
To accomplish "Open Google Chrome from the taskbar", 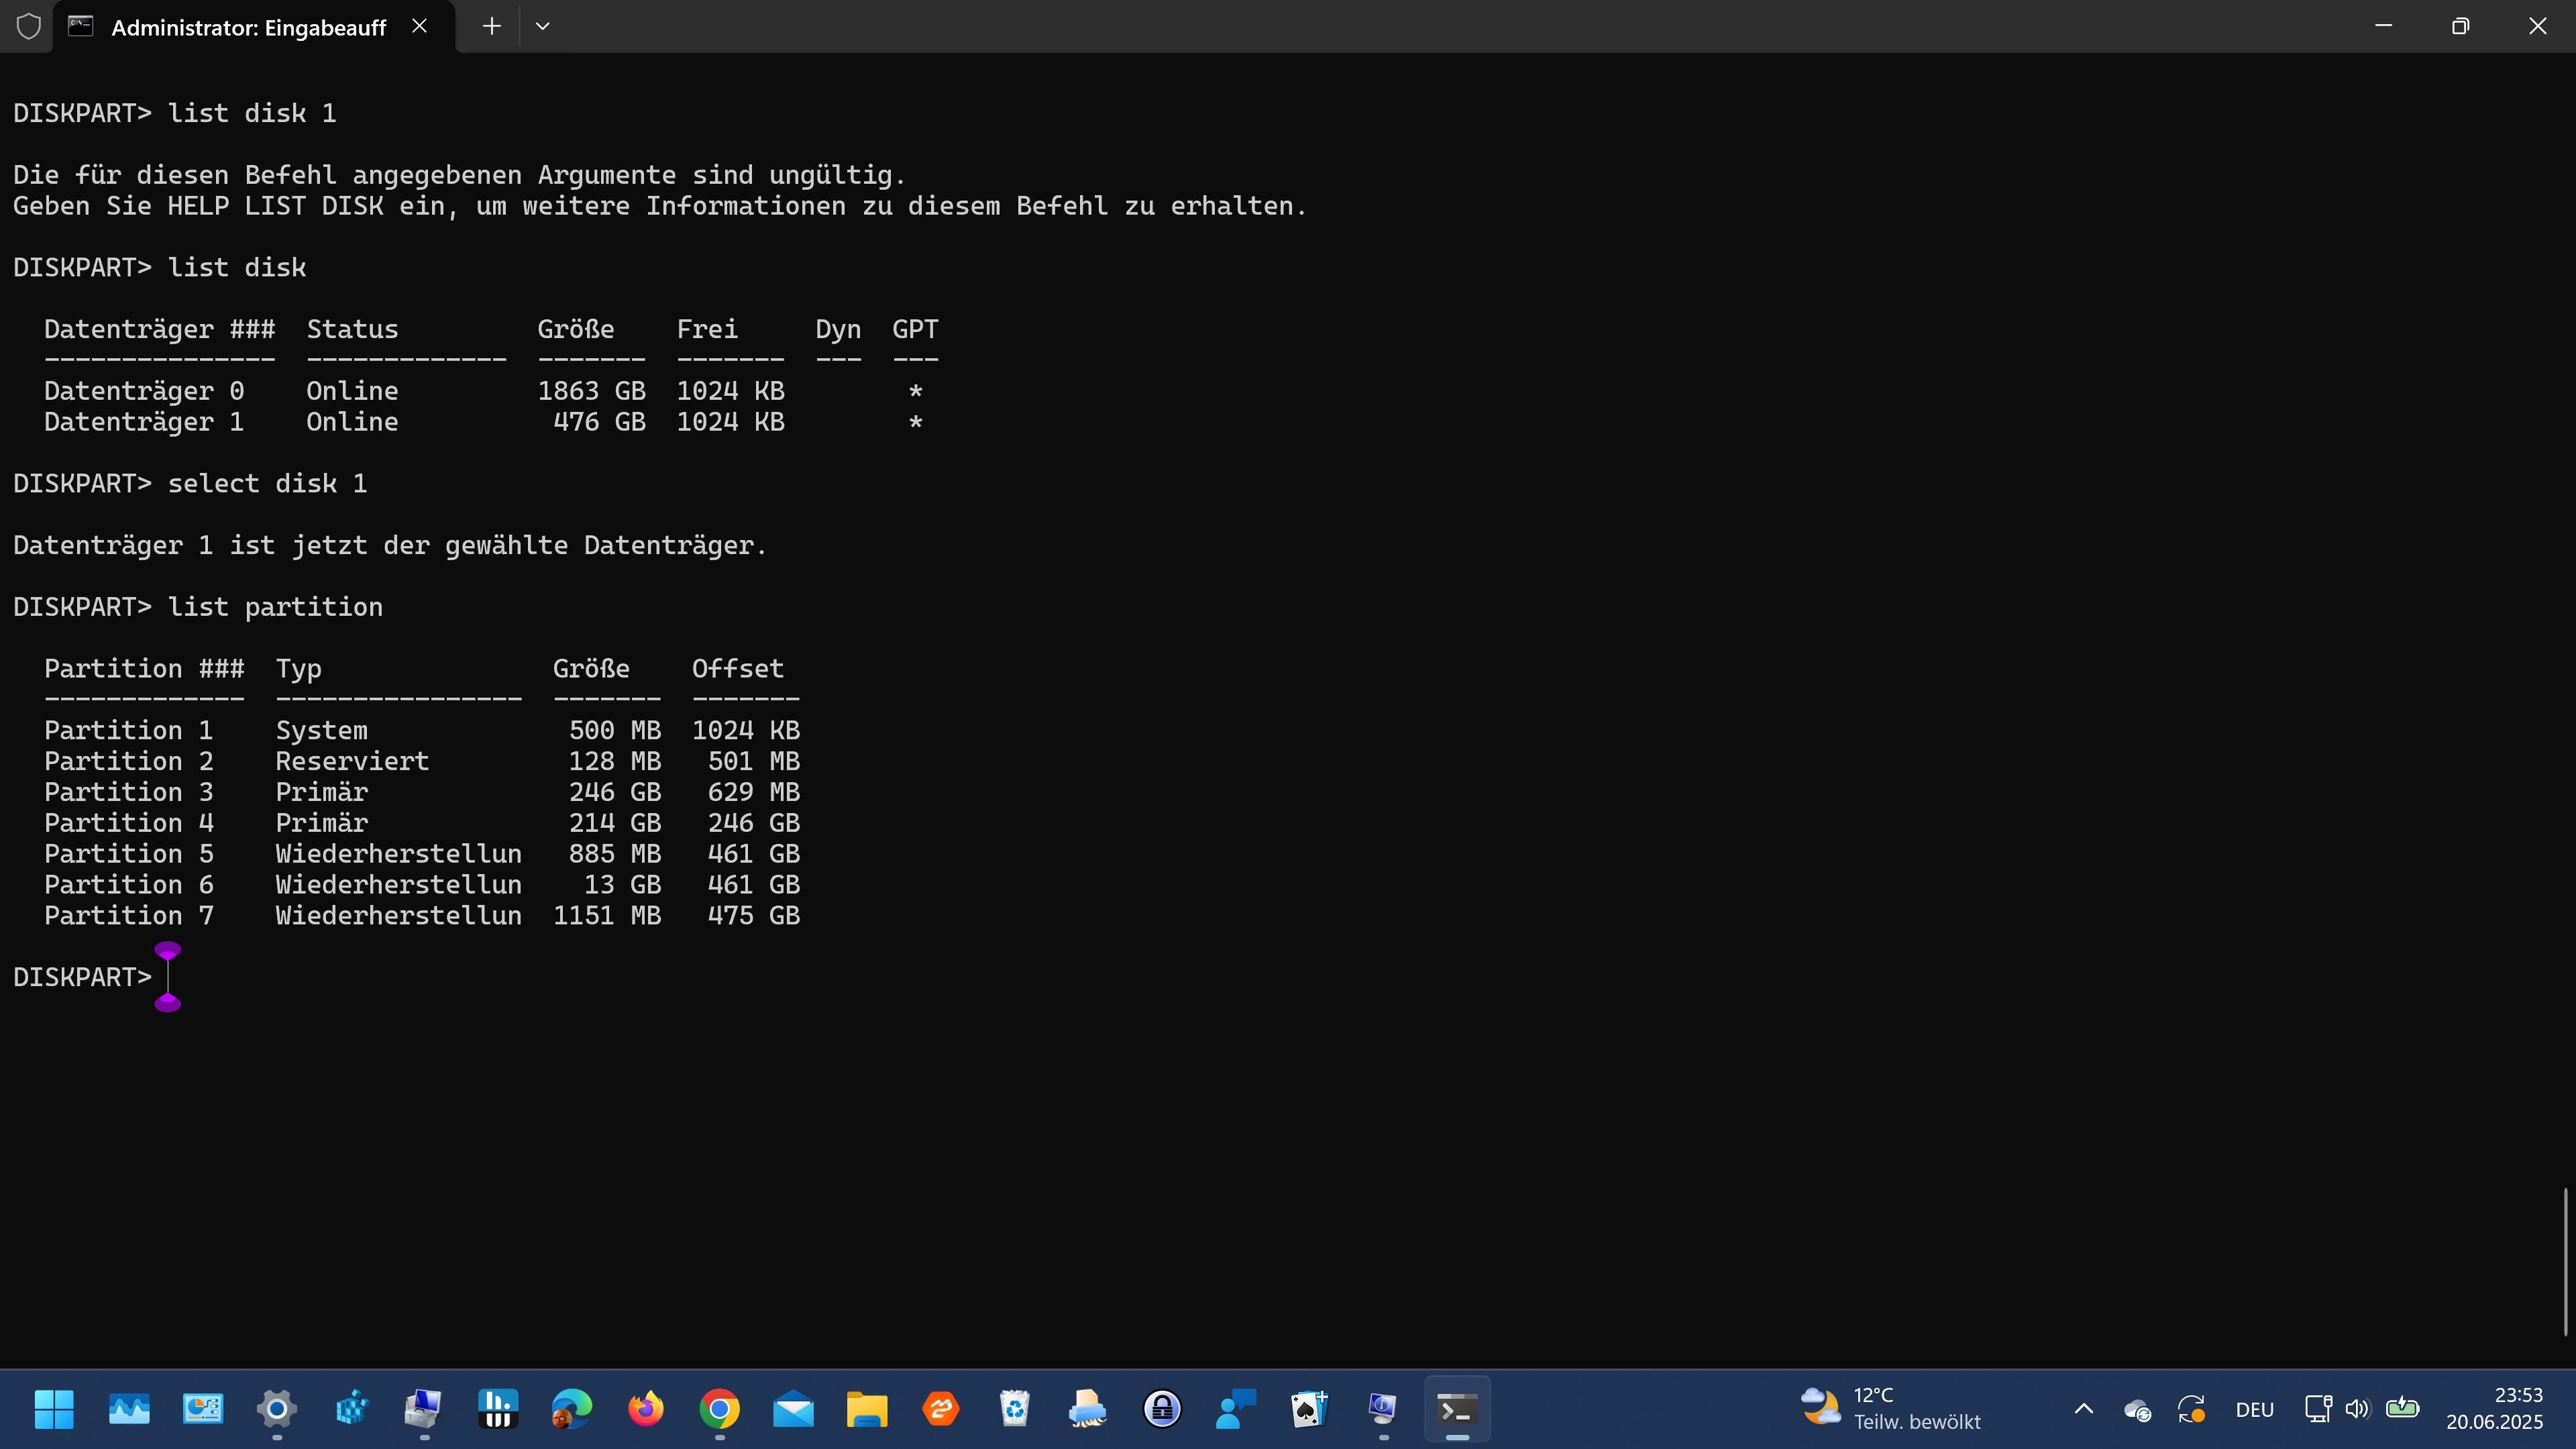I will (x=719, y=1409).
